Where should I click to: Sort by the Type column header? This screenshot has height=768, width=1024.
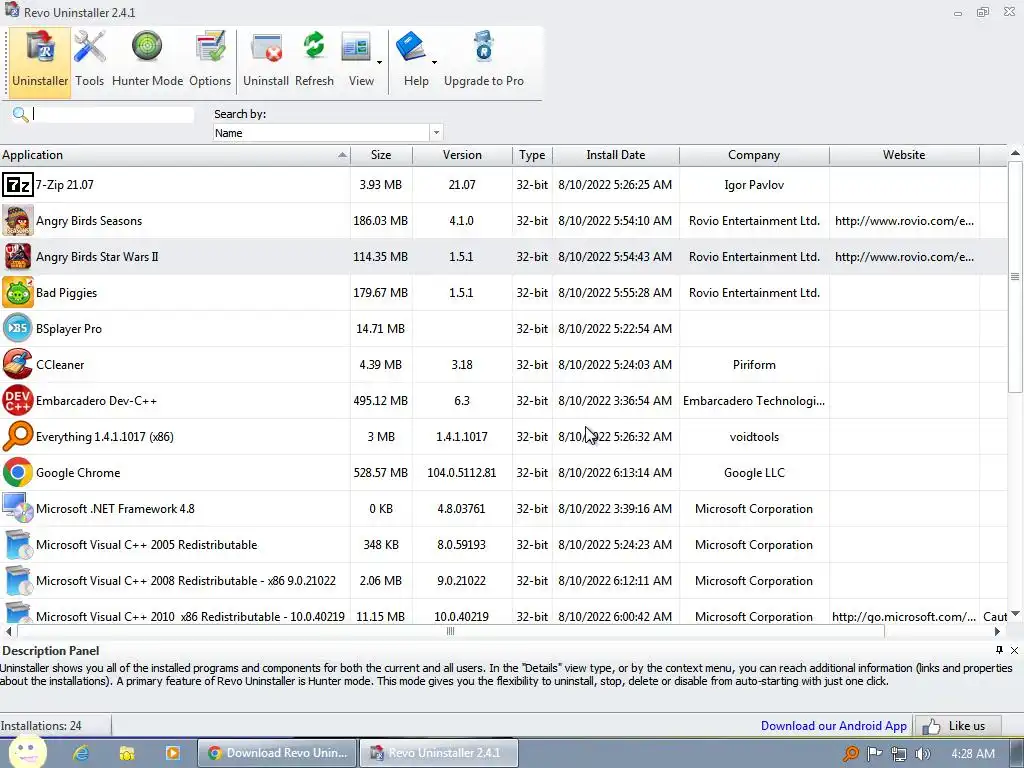(532, 155)
